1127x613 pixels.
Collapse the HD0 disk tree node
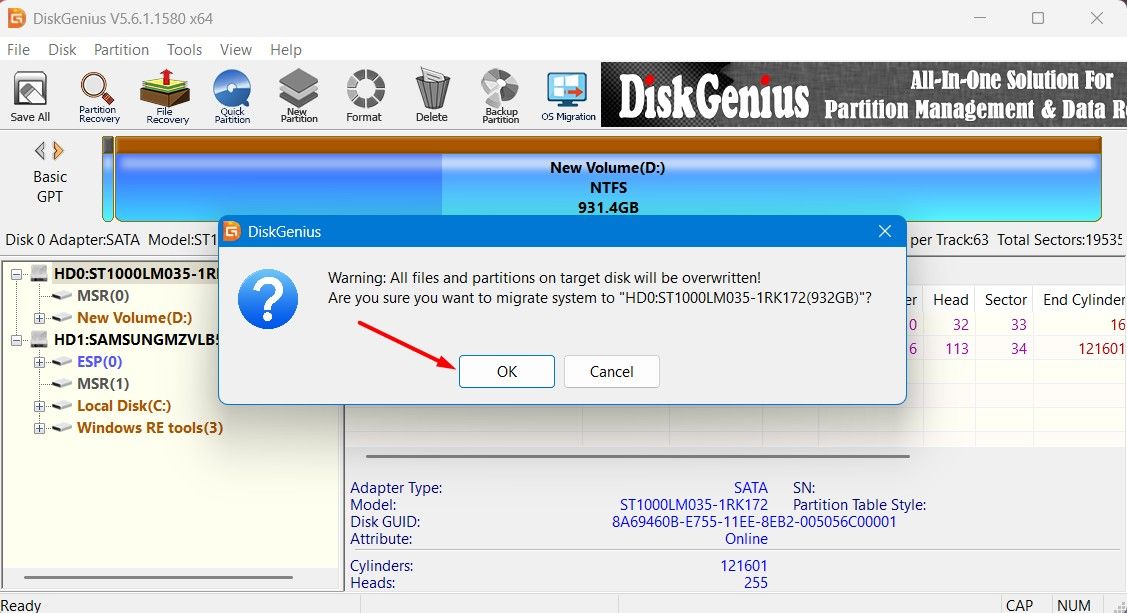click(17, 274)
